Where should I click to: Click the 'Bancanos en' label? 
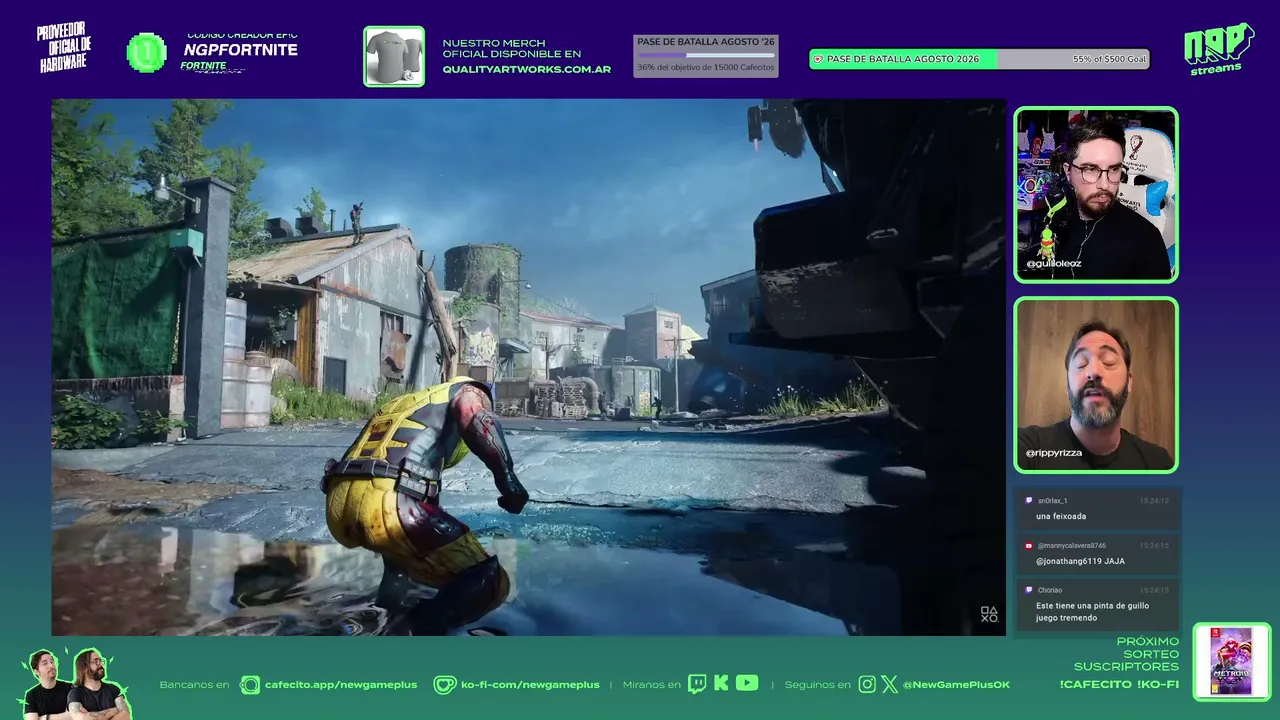194,685
